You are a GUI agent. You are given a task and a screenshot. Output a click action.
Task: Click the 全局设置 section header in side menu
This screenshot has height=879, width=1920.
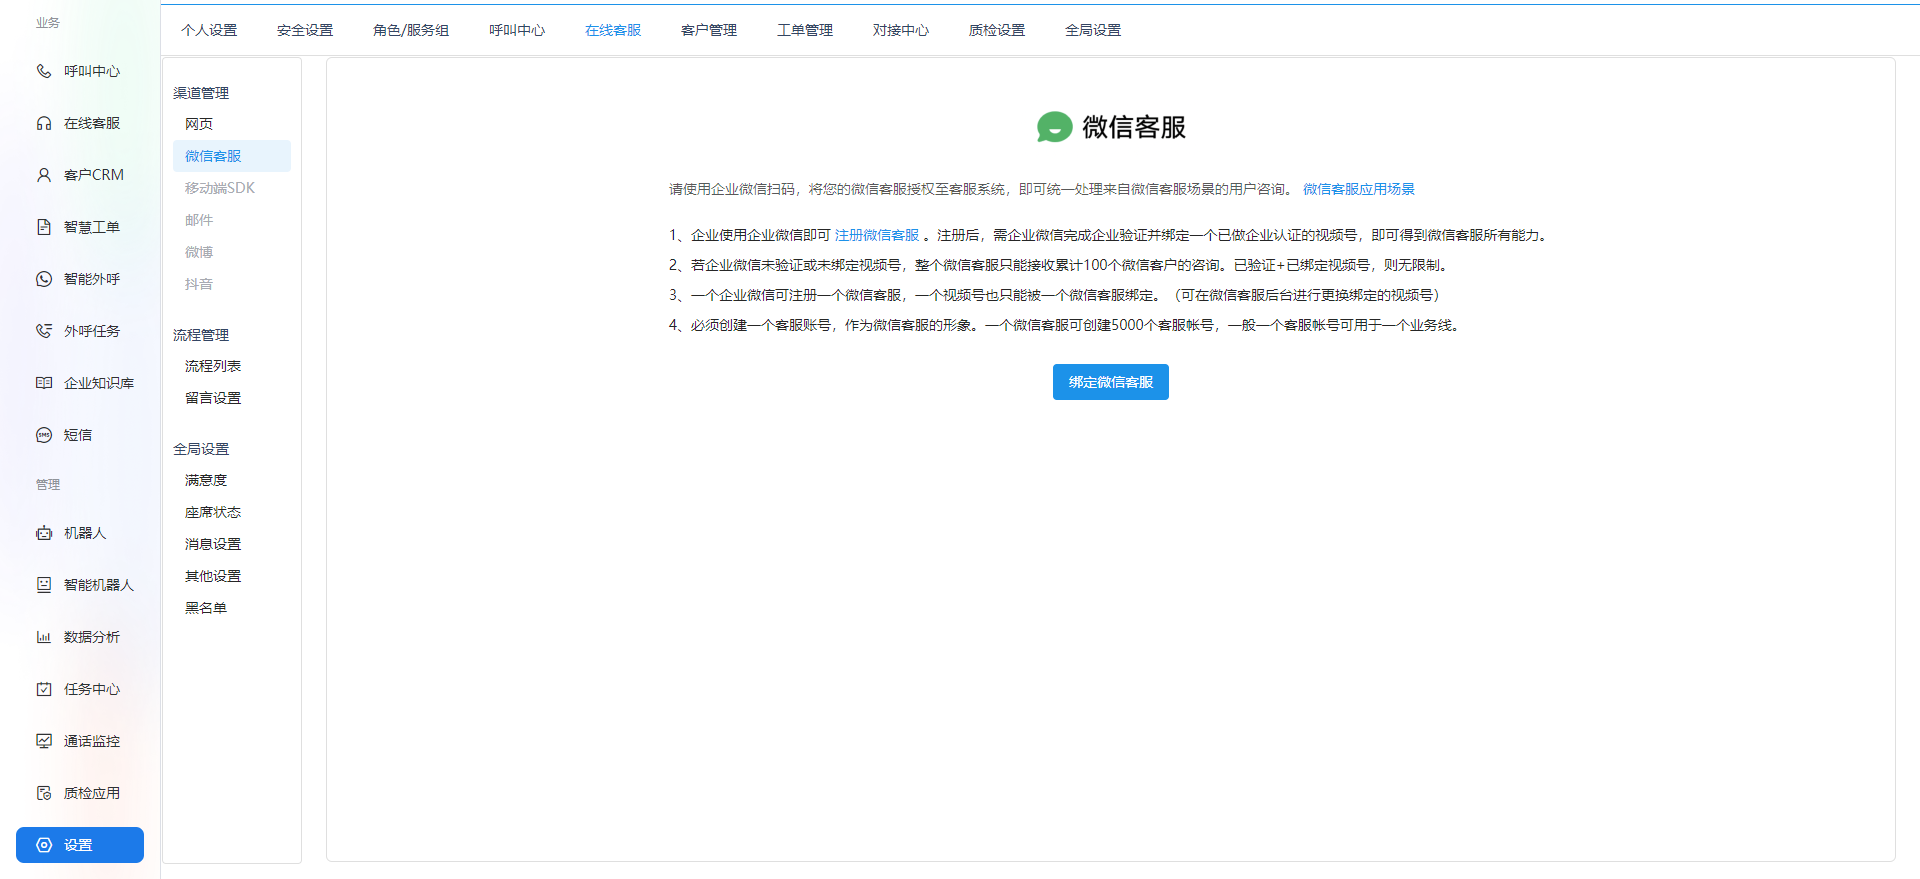coord(201,449)
